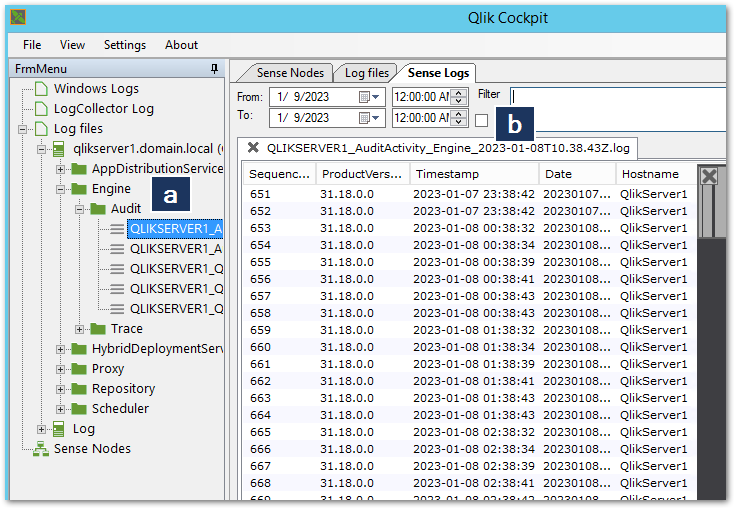
Task: Click the Sense Nodes tree entry
Action: click(92, 449)
